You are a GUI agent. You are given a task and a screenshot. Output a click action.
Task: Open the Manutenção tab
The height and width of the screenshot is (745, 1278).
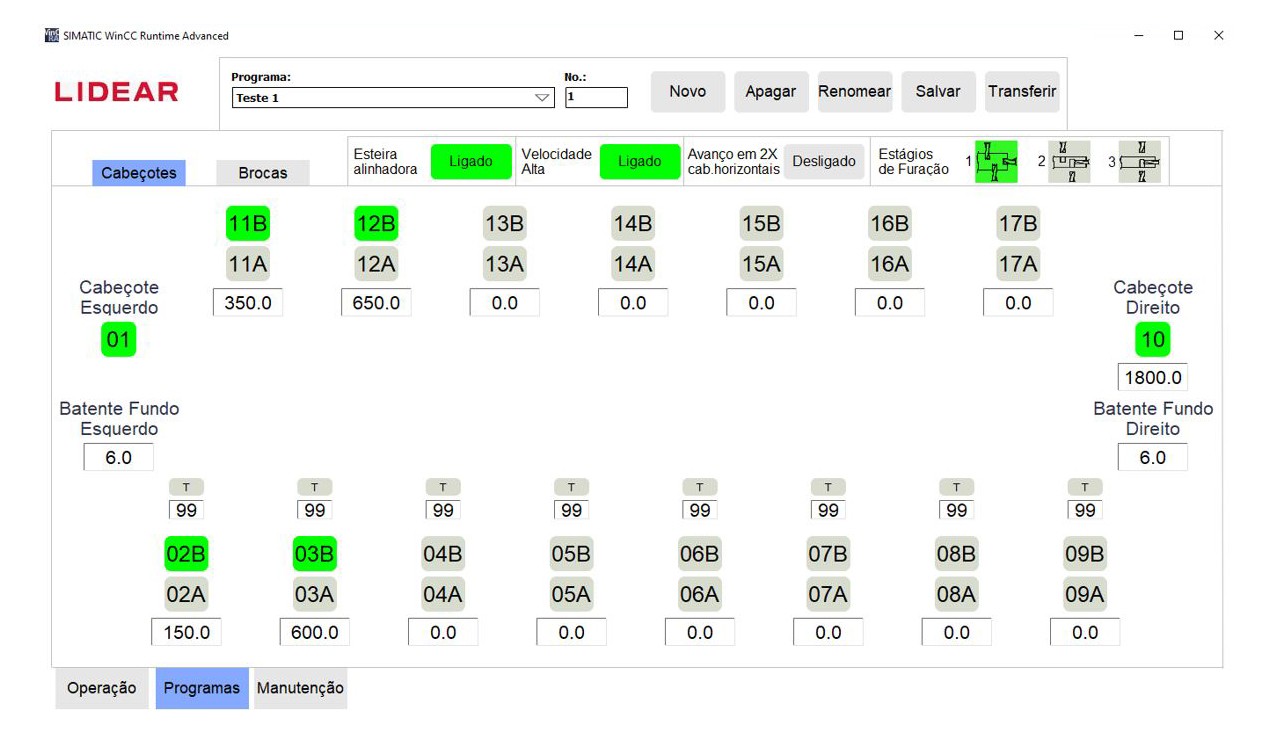[x=300, y=688]
